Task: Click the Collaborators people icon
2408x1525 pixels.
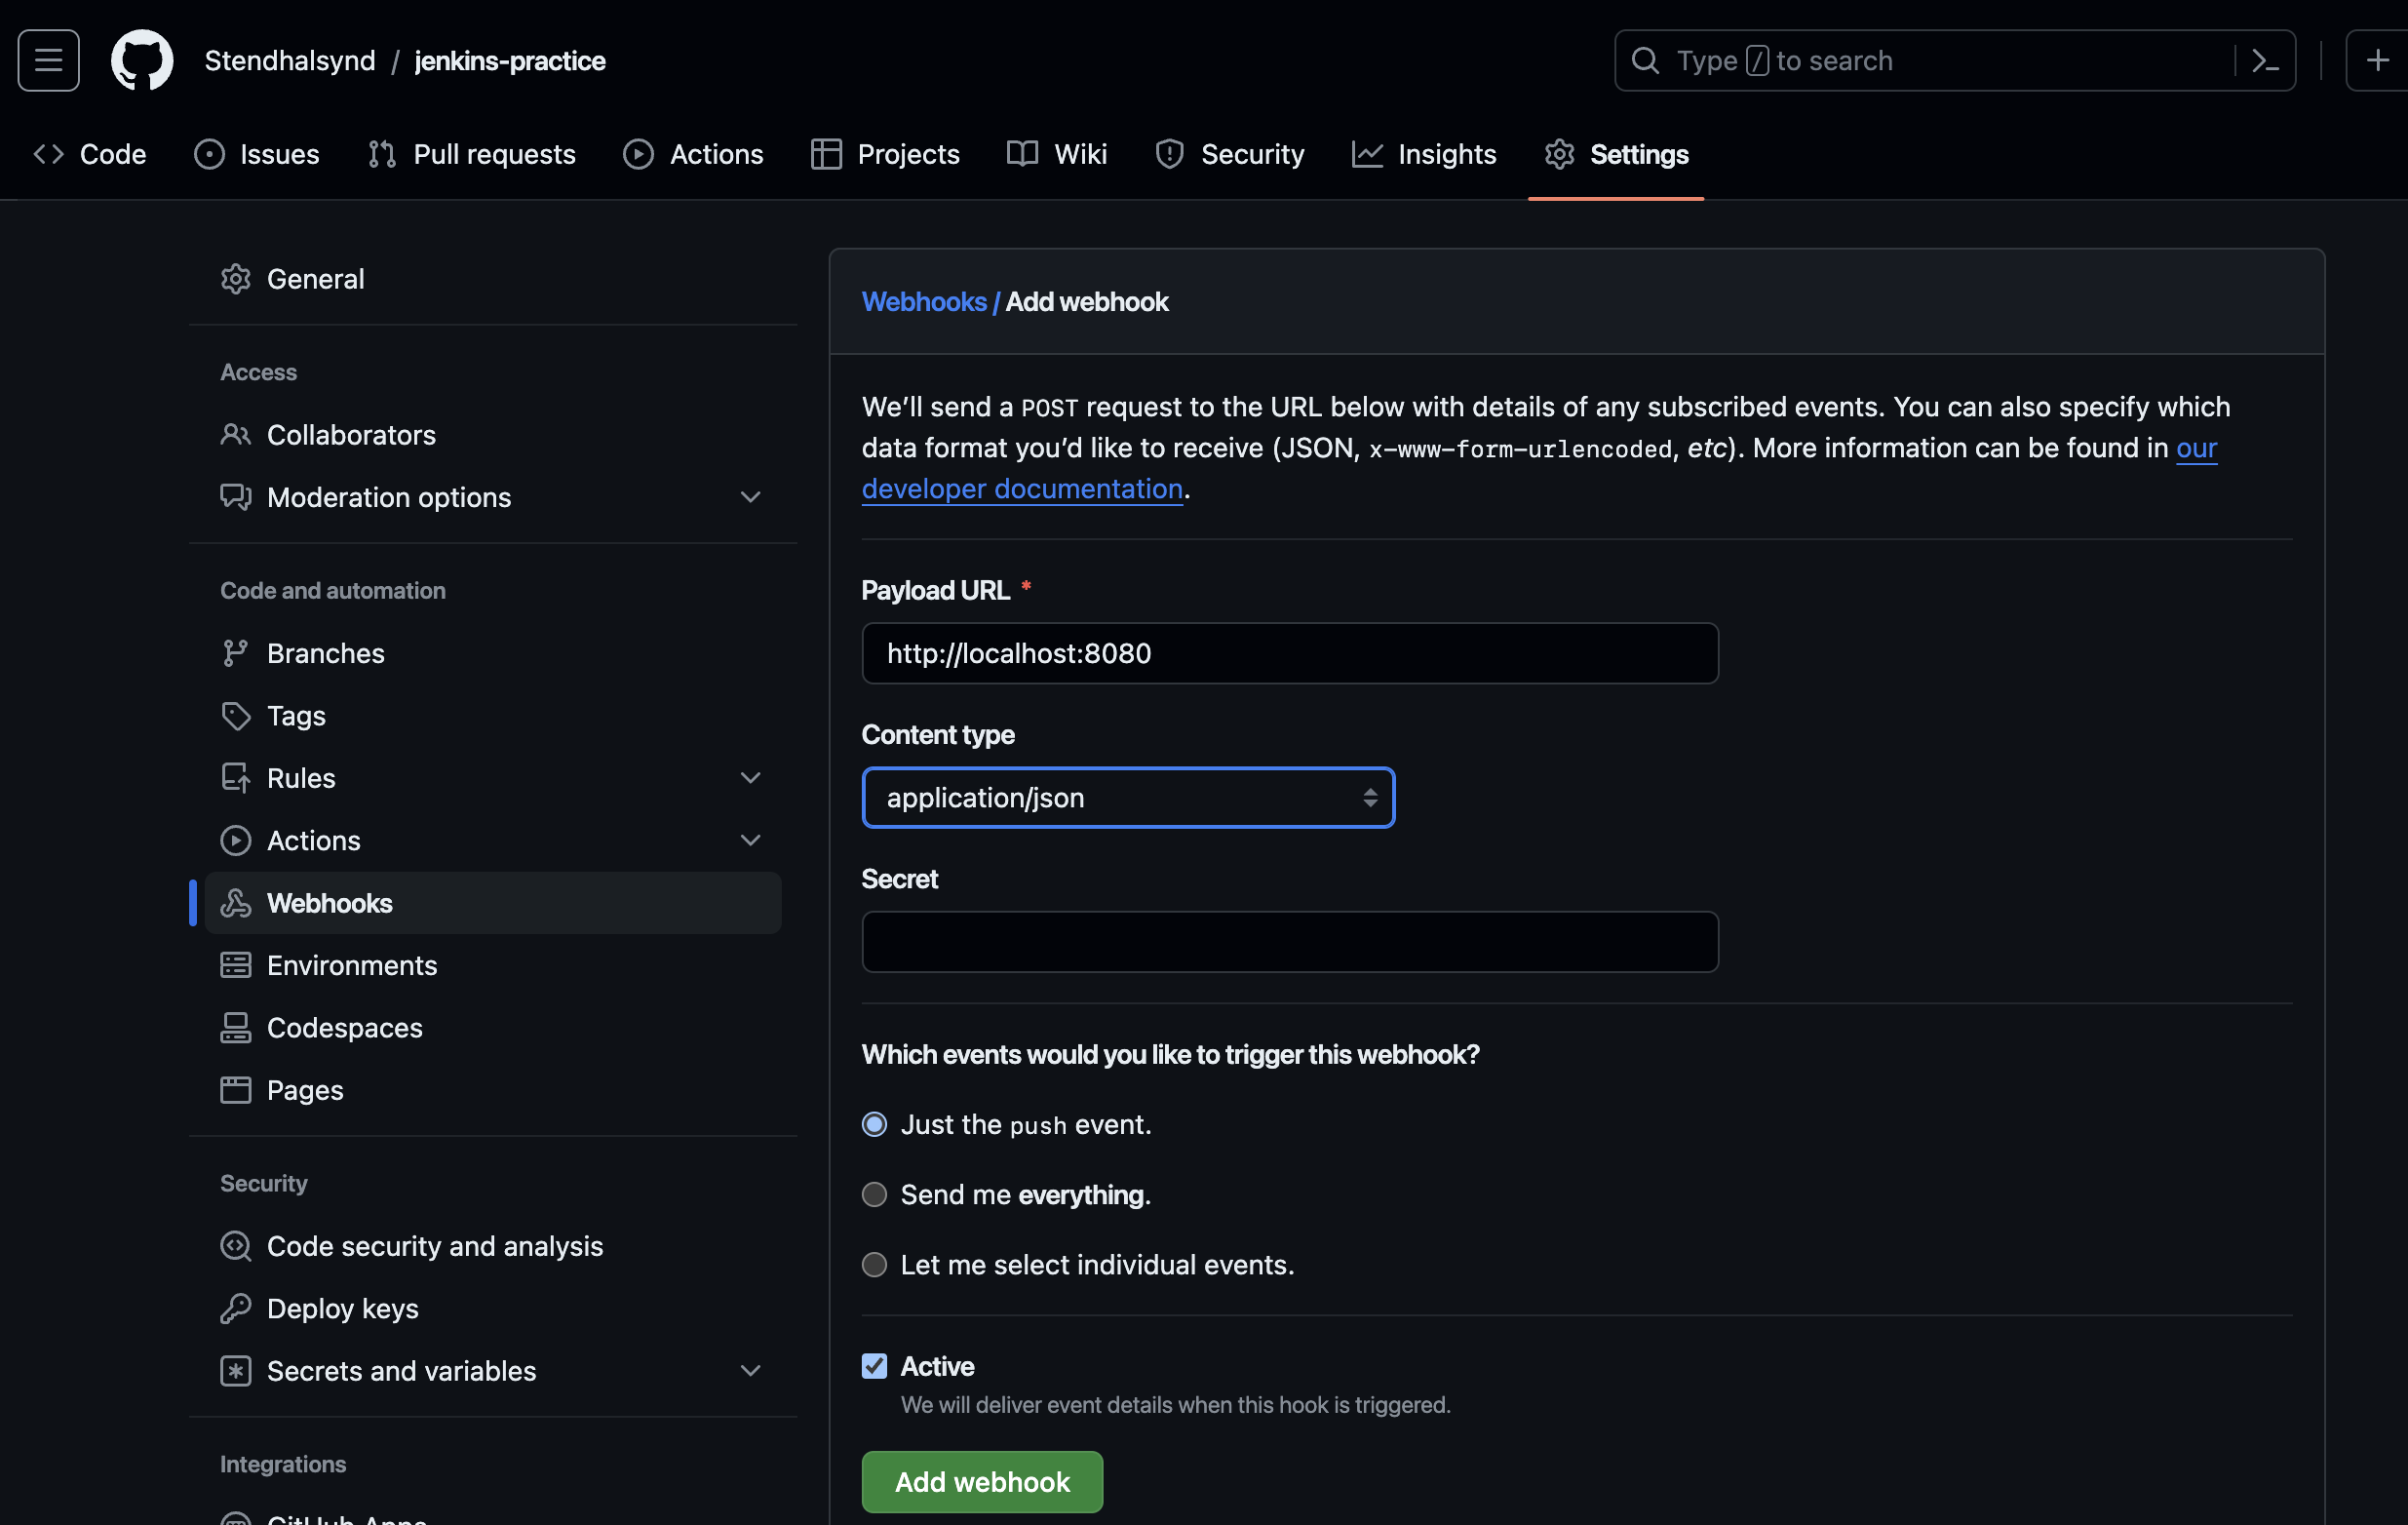Action: pos(235,435)
